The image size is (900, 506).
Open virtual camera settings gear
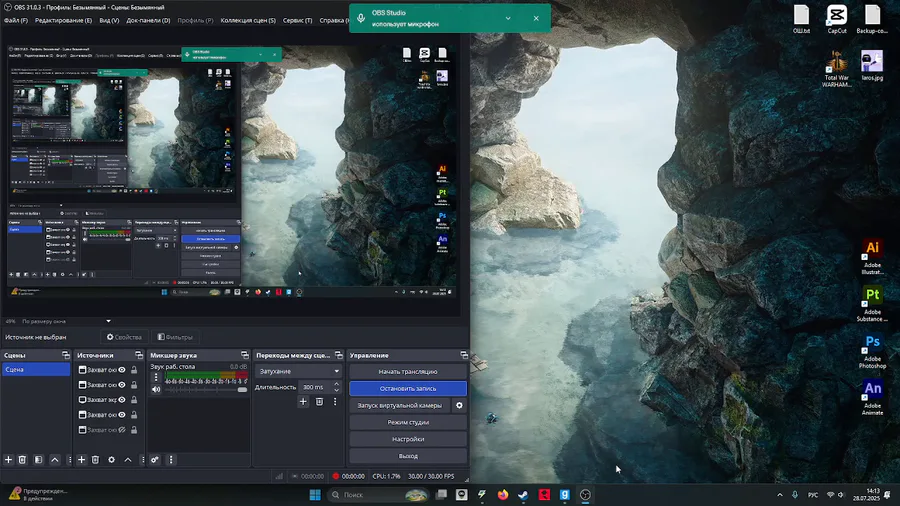459,405
